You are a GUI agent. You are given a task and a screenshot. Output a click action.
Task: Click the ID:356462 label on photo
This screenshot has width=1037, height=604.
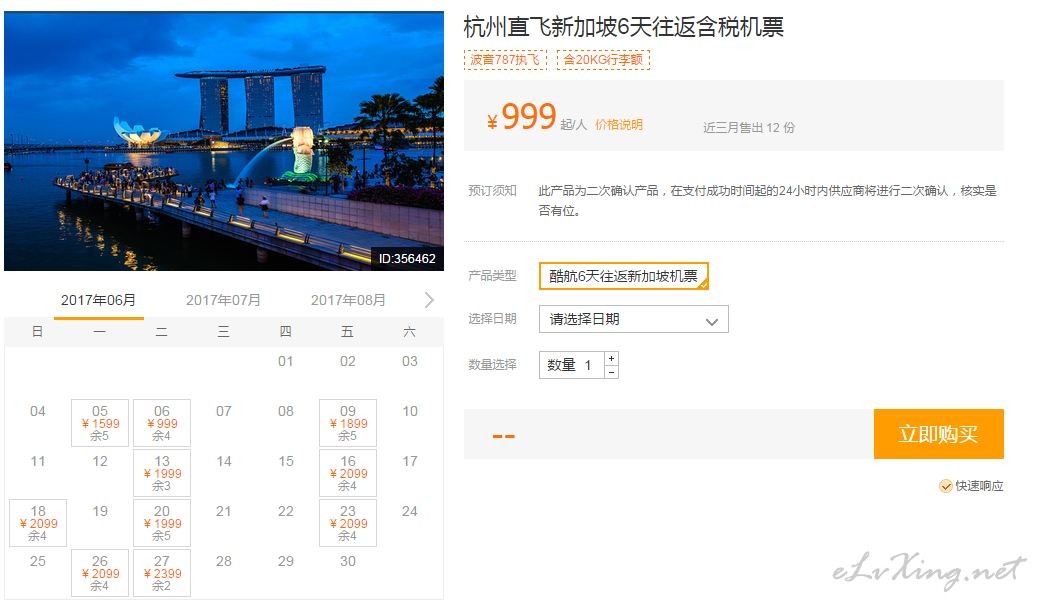coord(407,259)
